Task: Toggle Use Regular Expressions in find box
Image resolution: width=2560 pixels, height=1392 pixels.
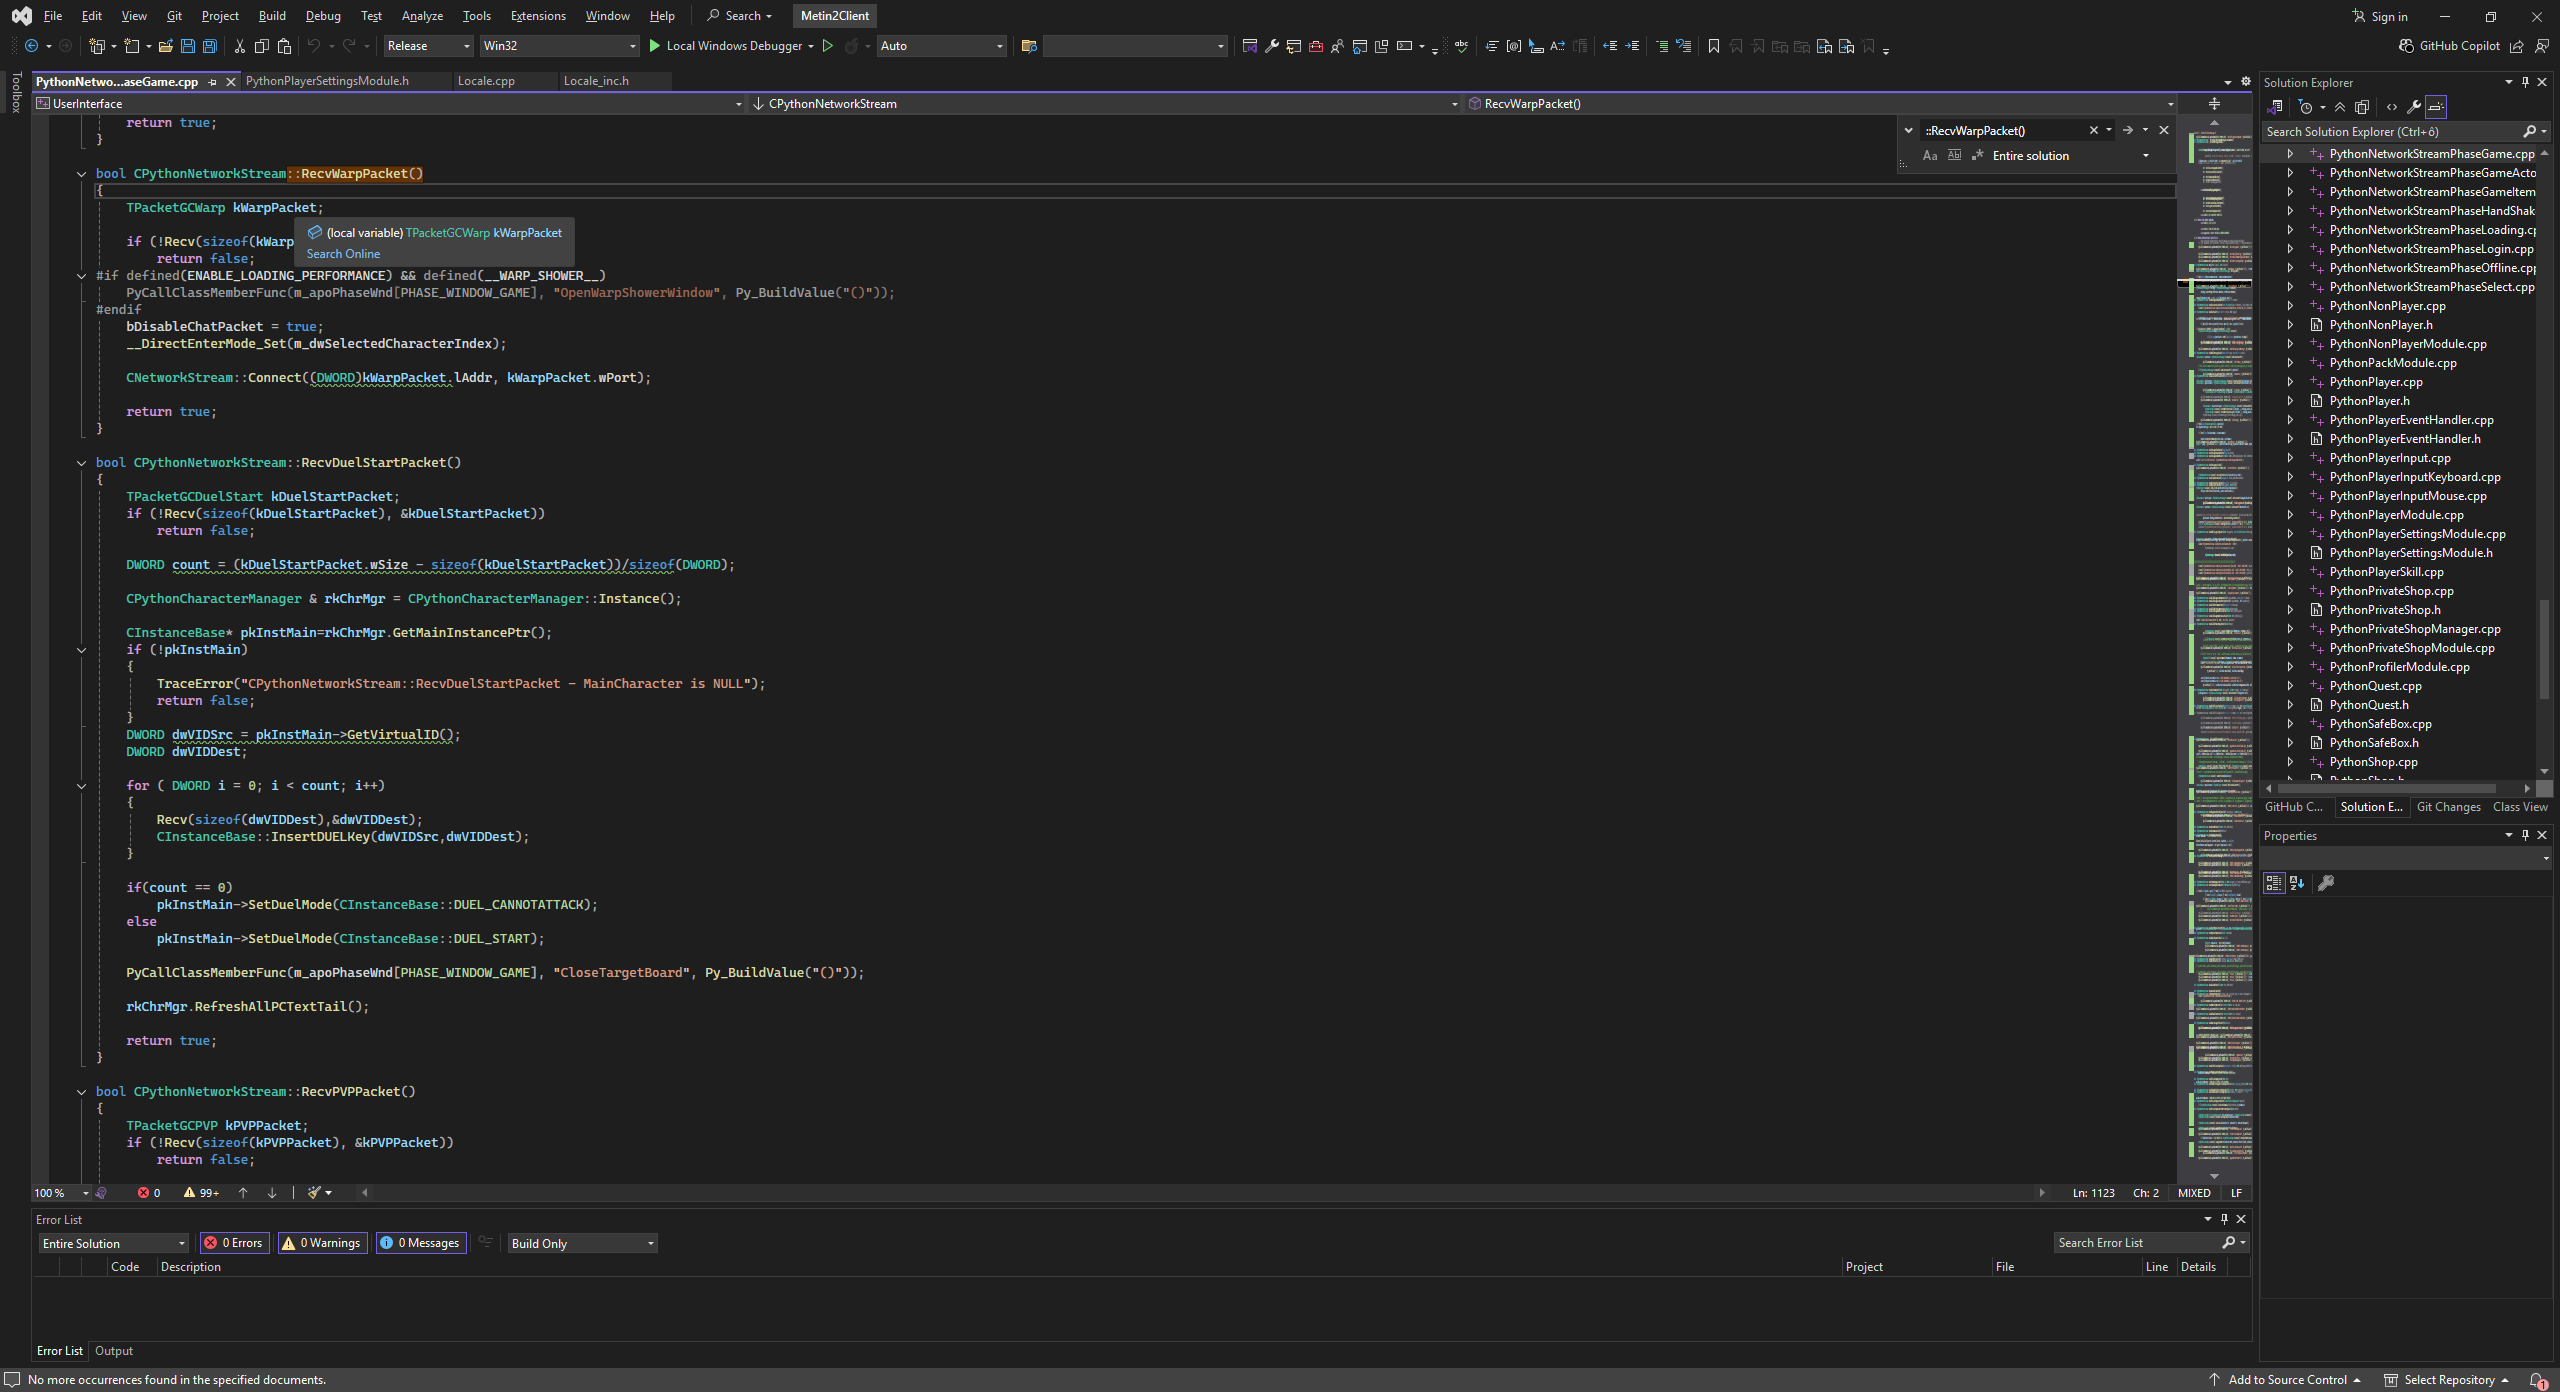Action: [x=1977, y=156]
